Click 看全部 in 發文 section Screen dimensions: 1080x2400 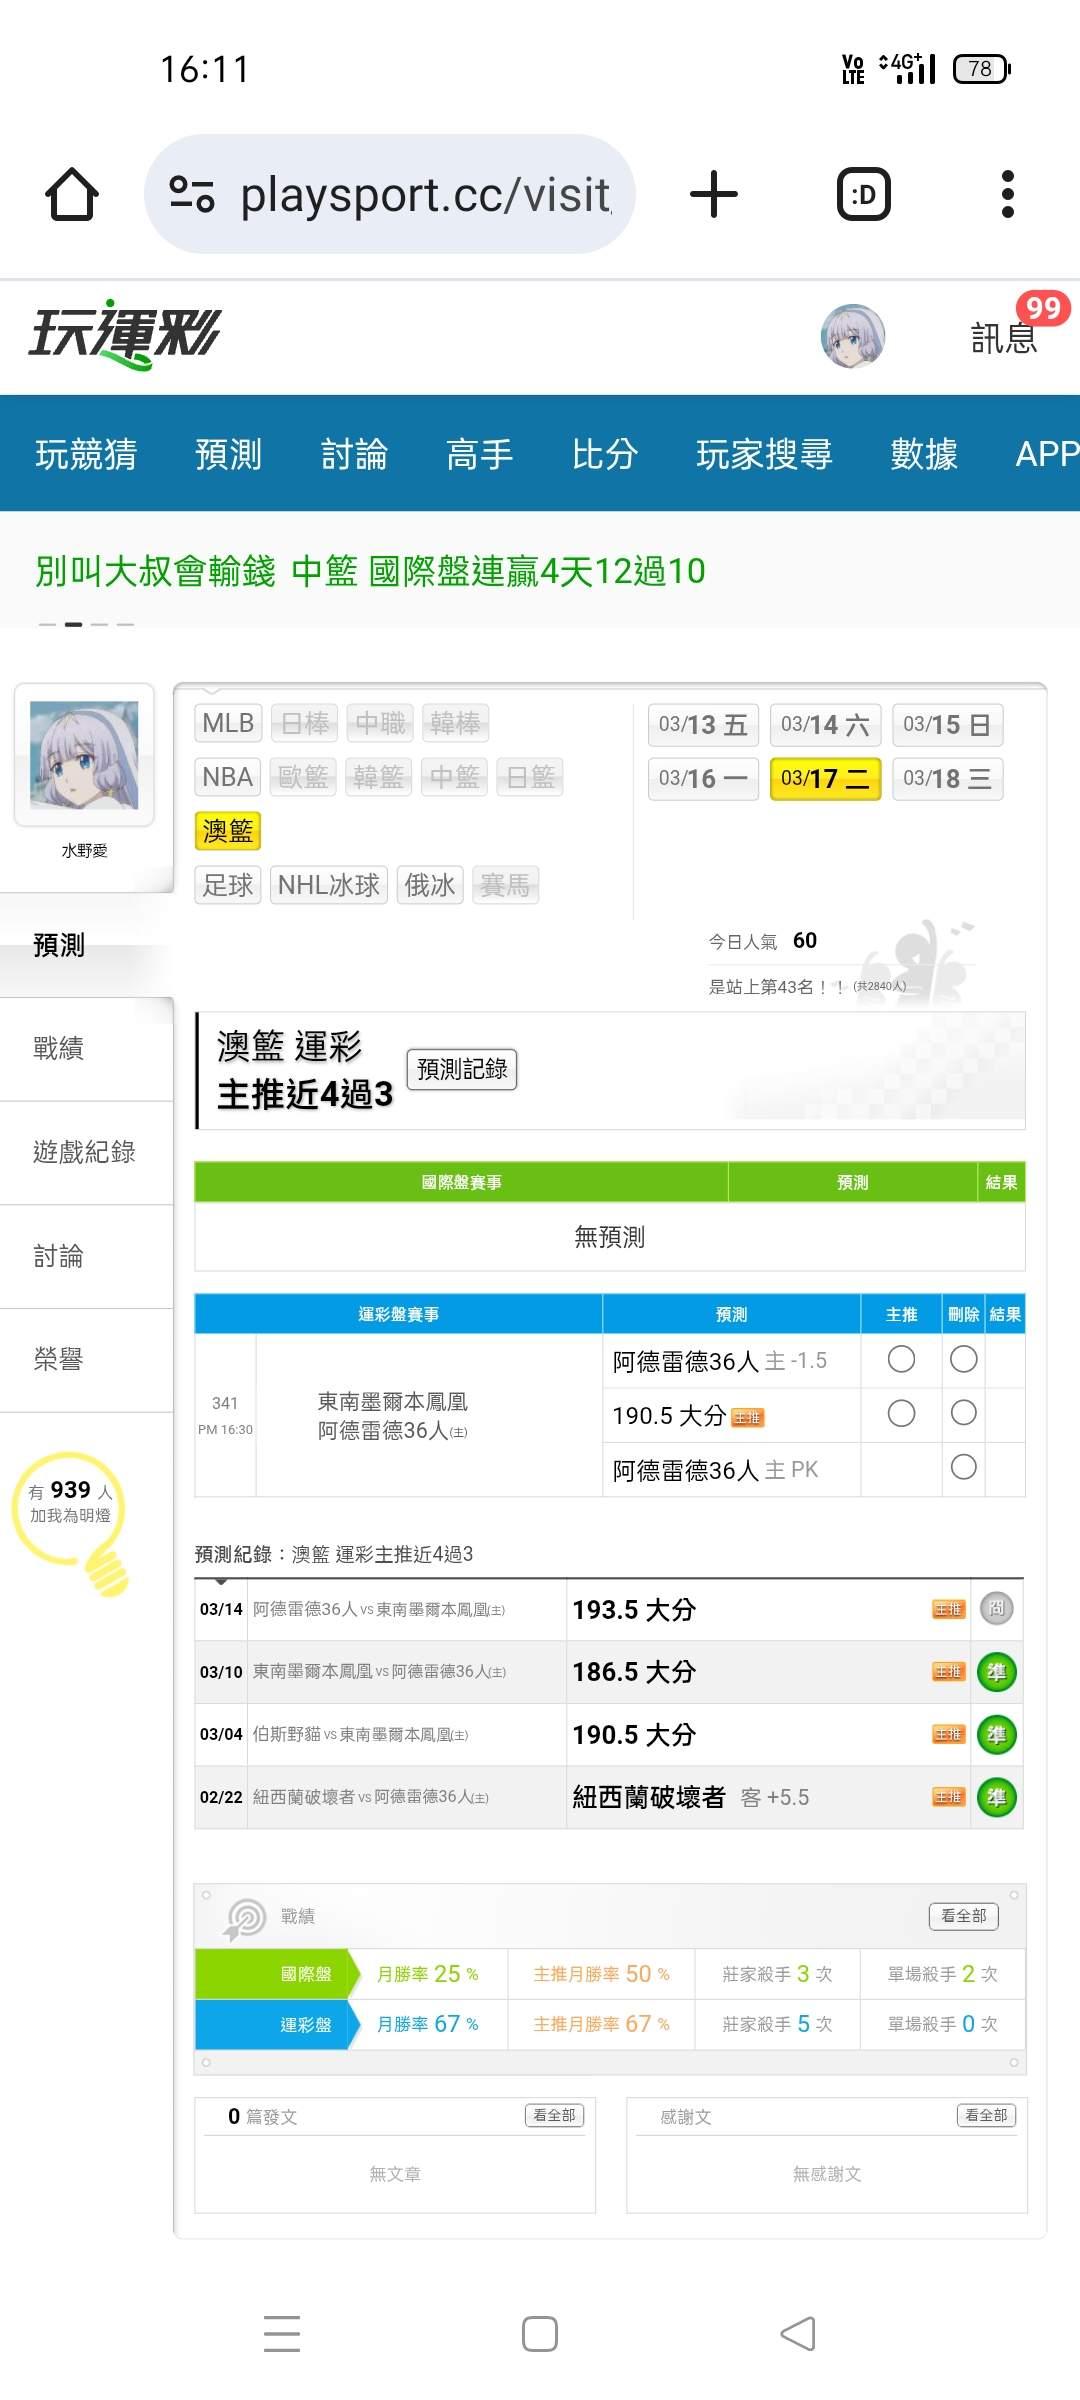coord(554,2115)
